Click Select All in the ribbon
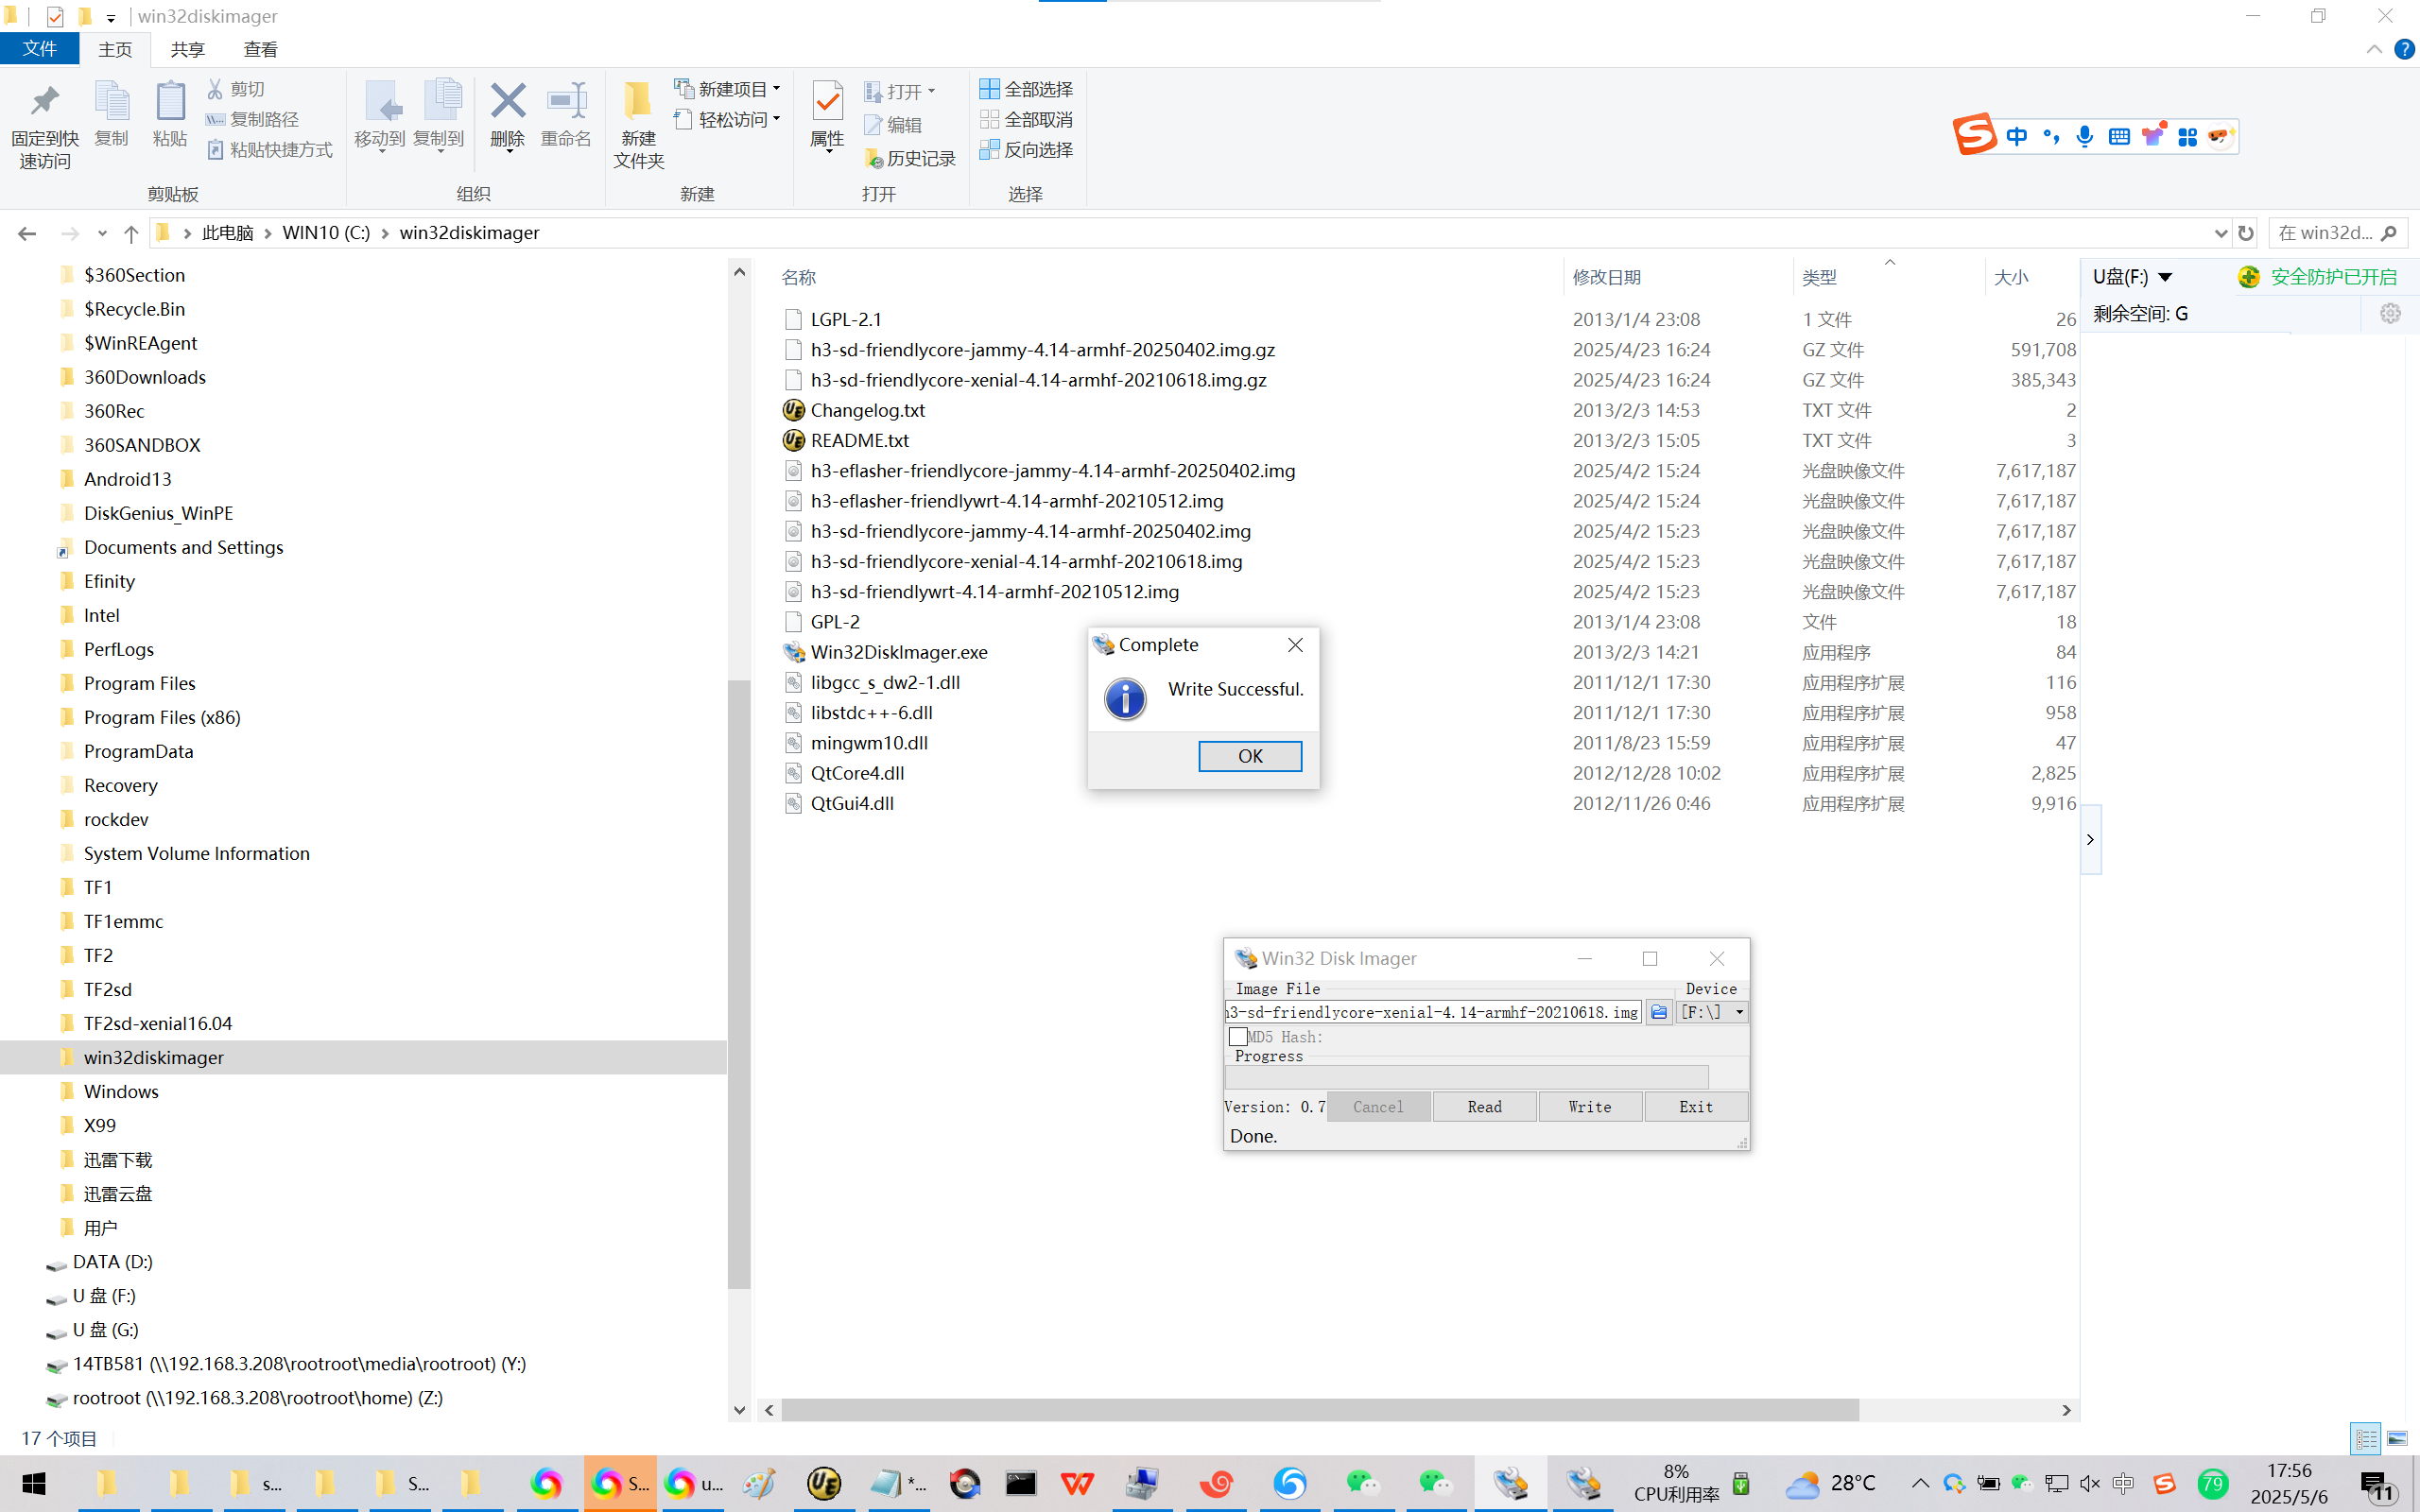Viewport: 2420px width, 1512px height. 1026,89
